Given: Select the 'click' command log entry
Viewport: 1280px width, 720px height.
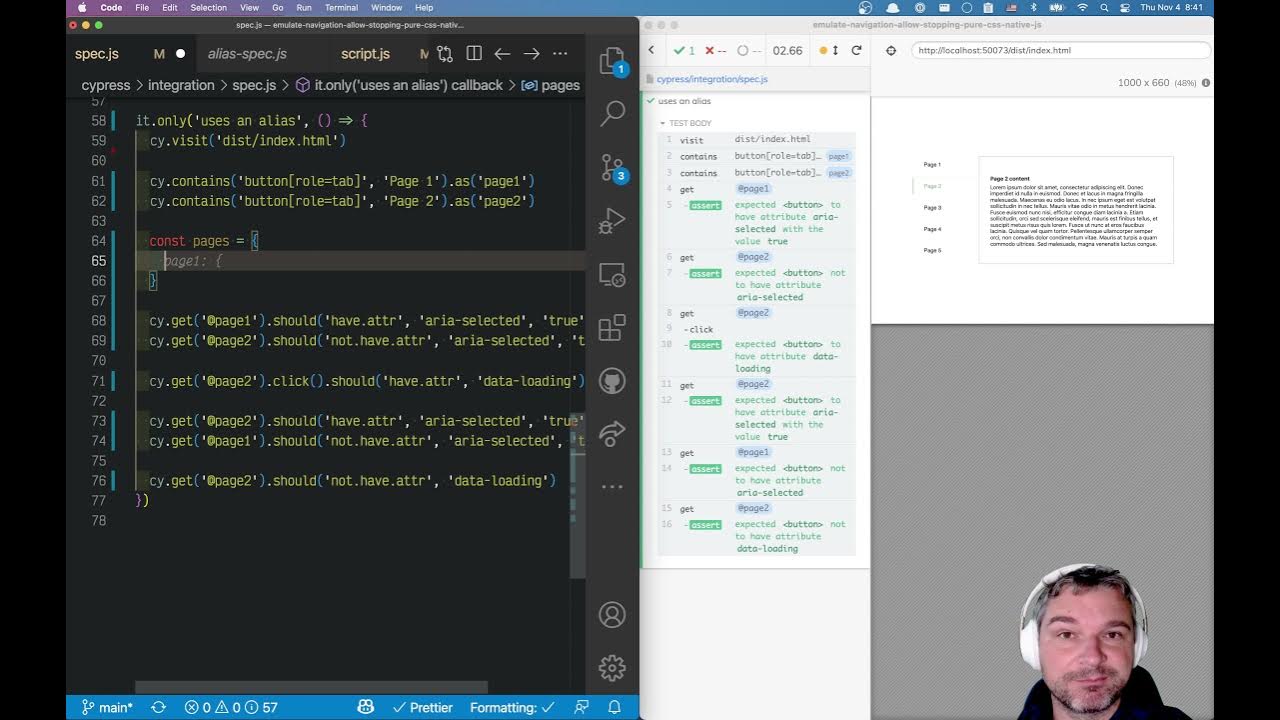Looking at the screenshot, I should [757, 329].
